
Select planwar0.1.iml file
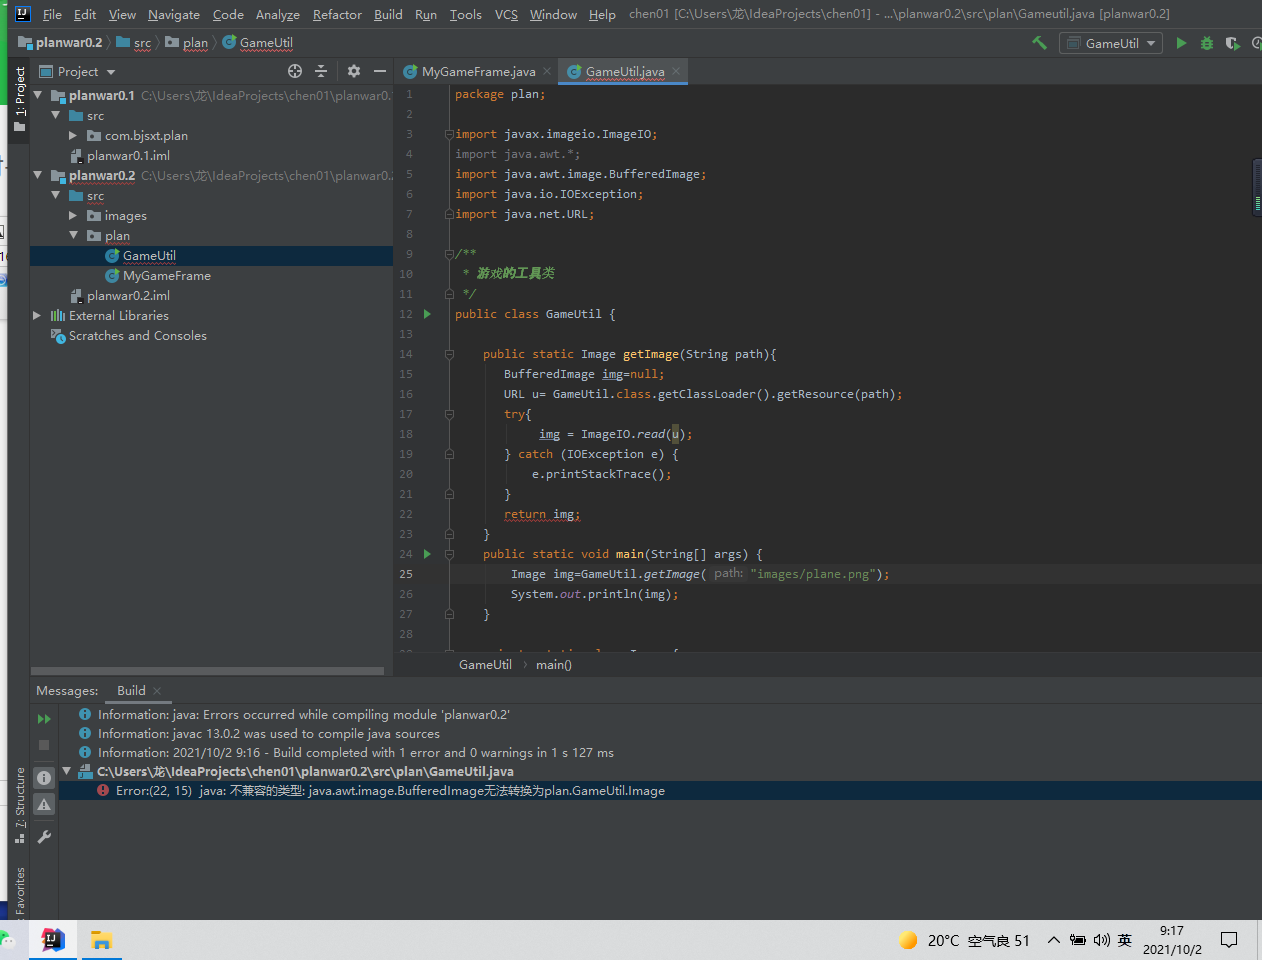(128, 155)
